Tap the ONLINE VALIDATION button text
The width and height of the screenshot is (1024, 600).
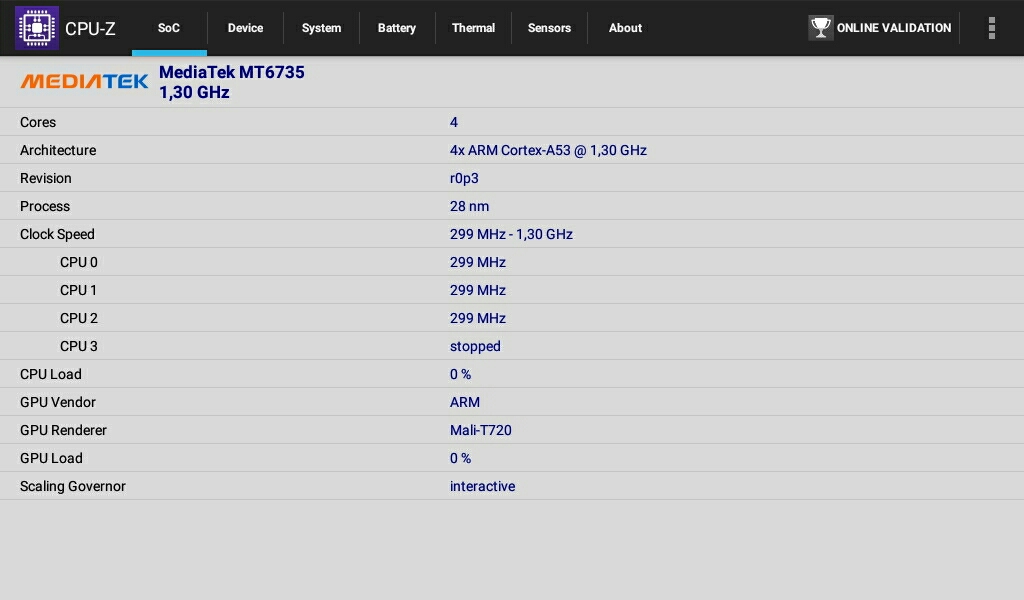(893, 28)
